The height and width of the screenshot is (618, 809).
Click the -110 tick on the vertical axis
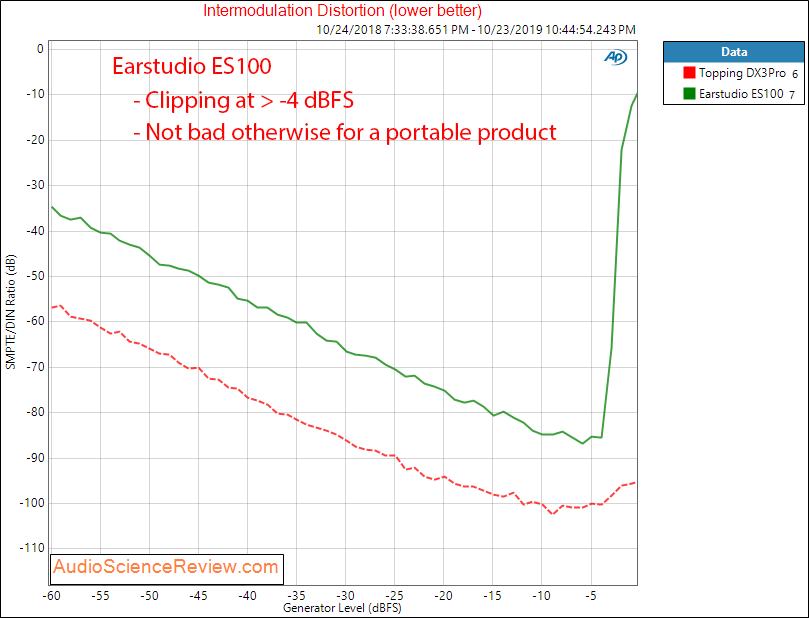(x=33, y=548)
